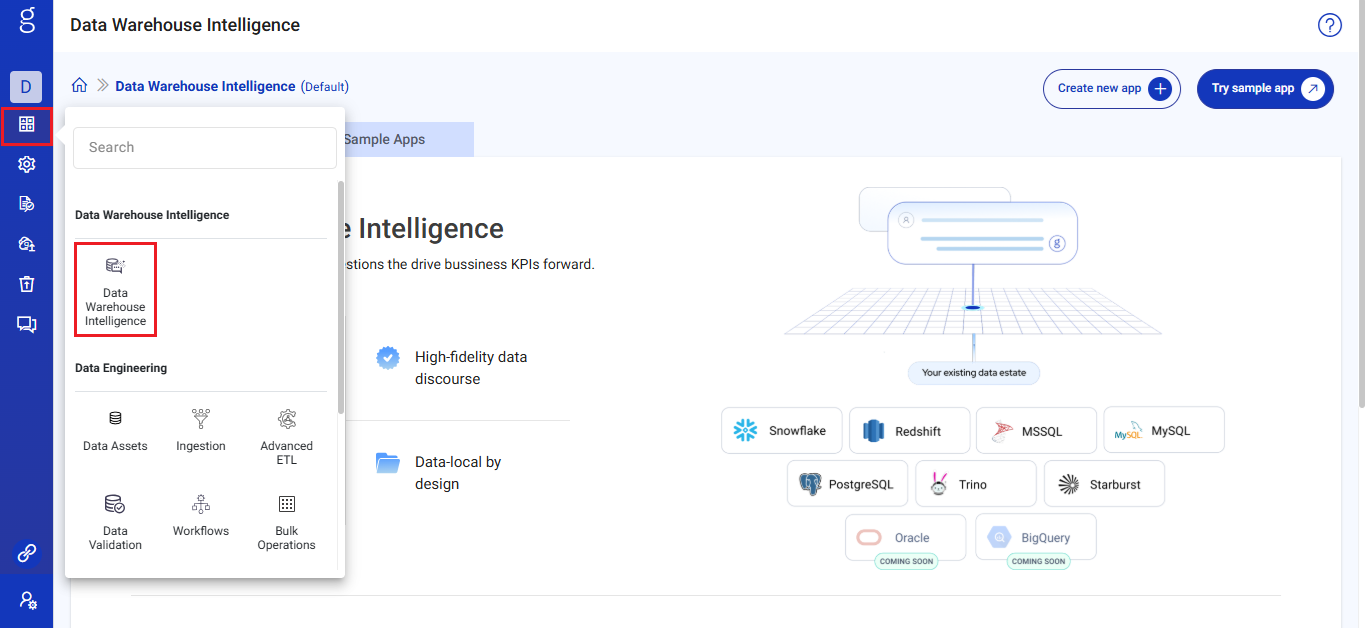
Task: Open Bulk Operations app
Action: pos(286,521)
